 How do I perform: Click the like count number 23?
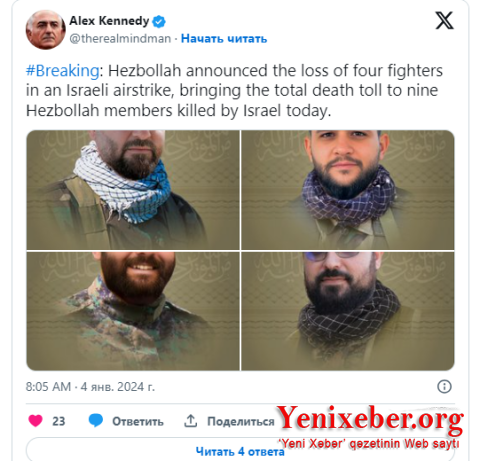point(59,421)
